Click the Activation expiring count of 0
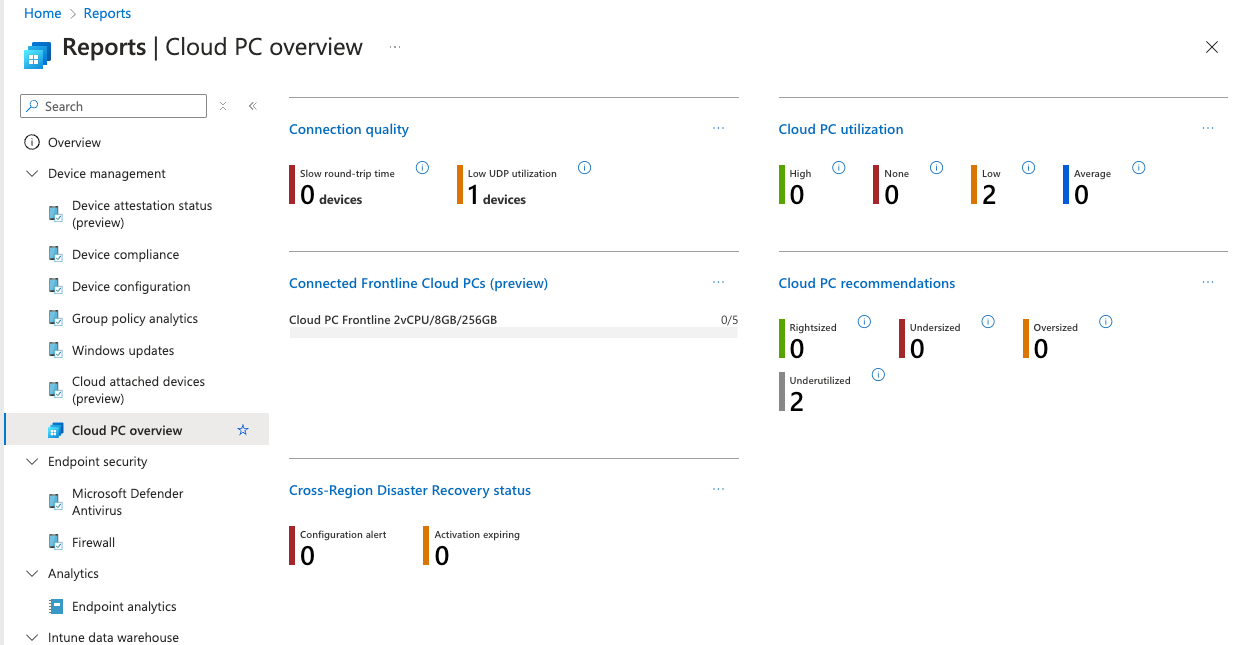 click(x=442, y=556)
